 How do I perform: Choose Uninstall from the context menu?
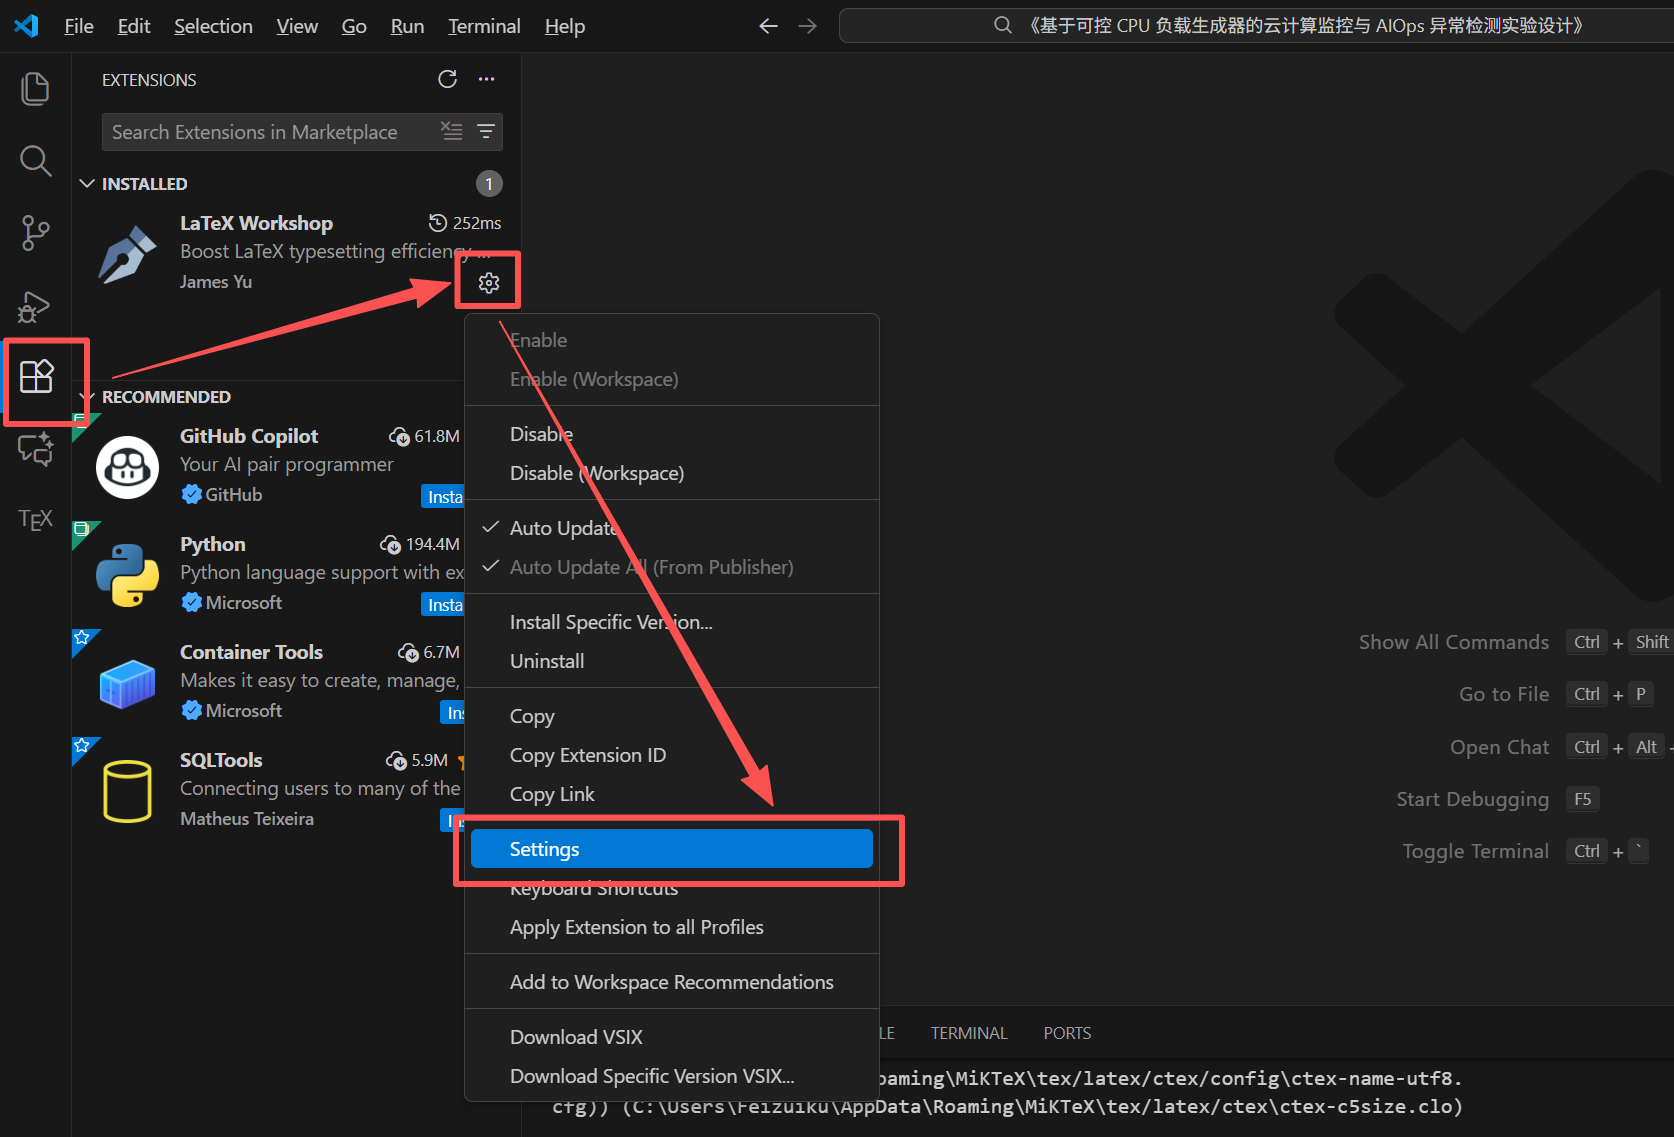point(672,661)
